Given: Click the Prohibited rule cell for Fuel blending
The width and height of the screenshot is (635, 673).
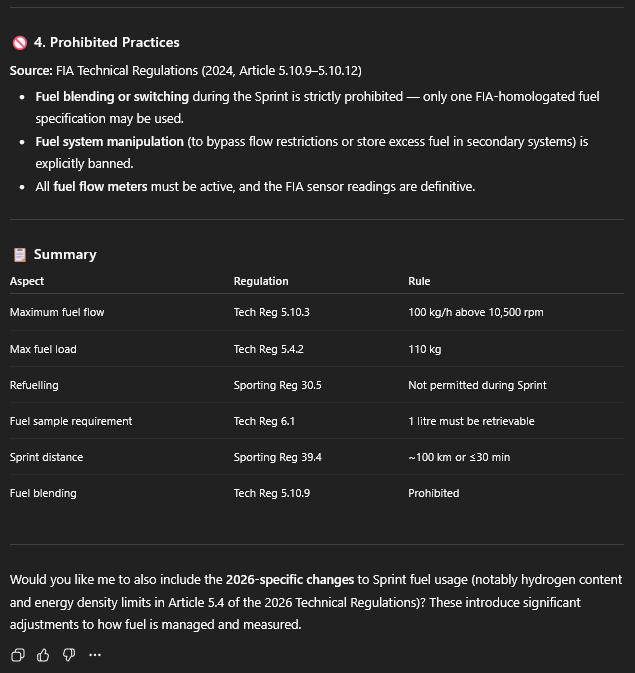Looking at the screenshot, I should coord(433,493).
